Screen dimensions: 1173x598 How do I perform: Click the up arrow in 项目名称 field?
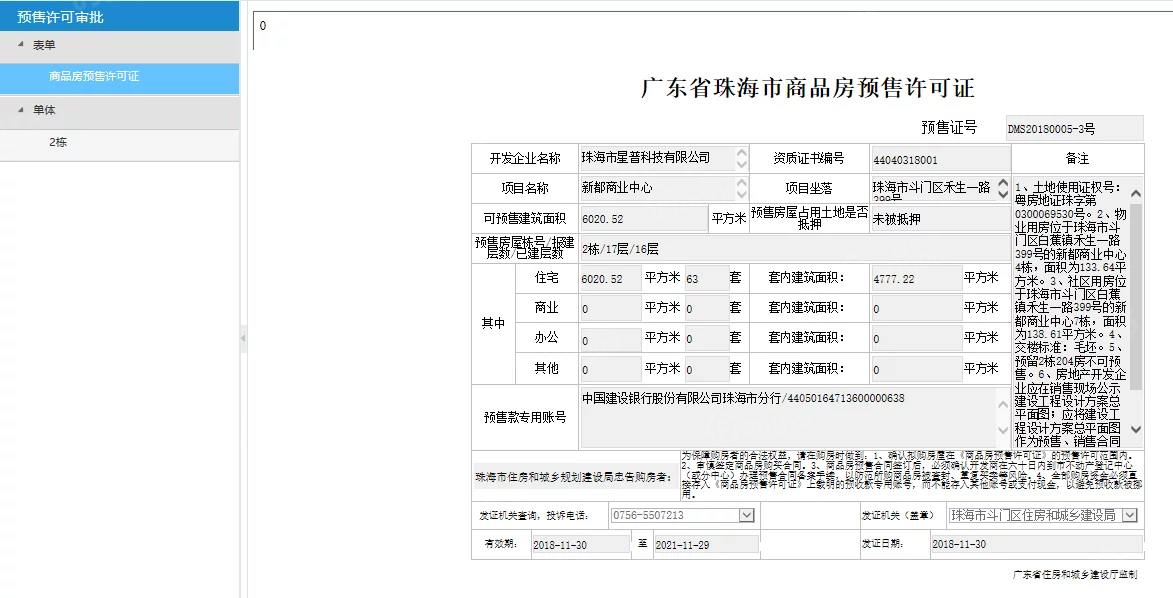[x=741, y=182]
